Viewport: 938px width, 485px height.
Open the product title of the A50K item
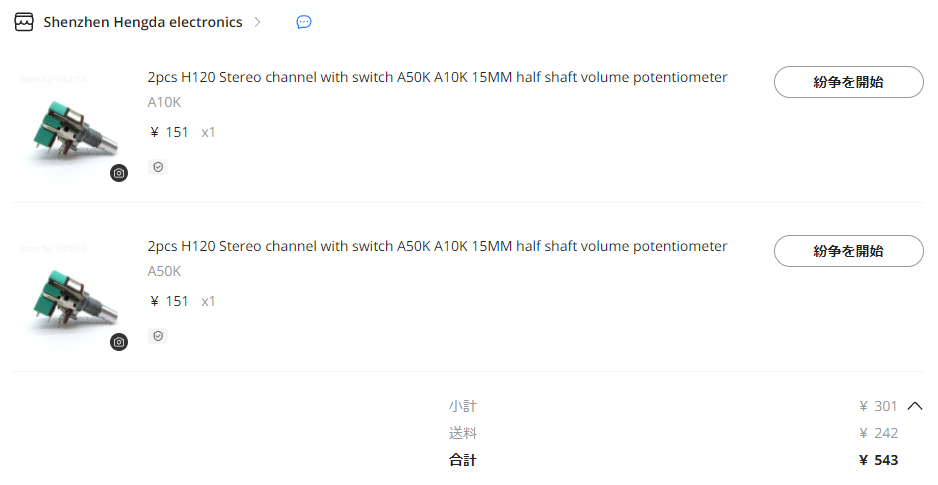point(437,246)
